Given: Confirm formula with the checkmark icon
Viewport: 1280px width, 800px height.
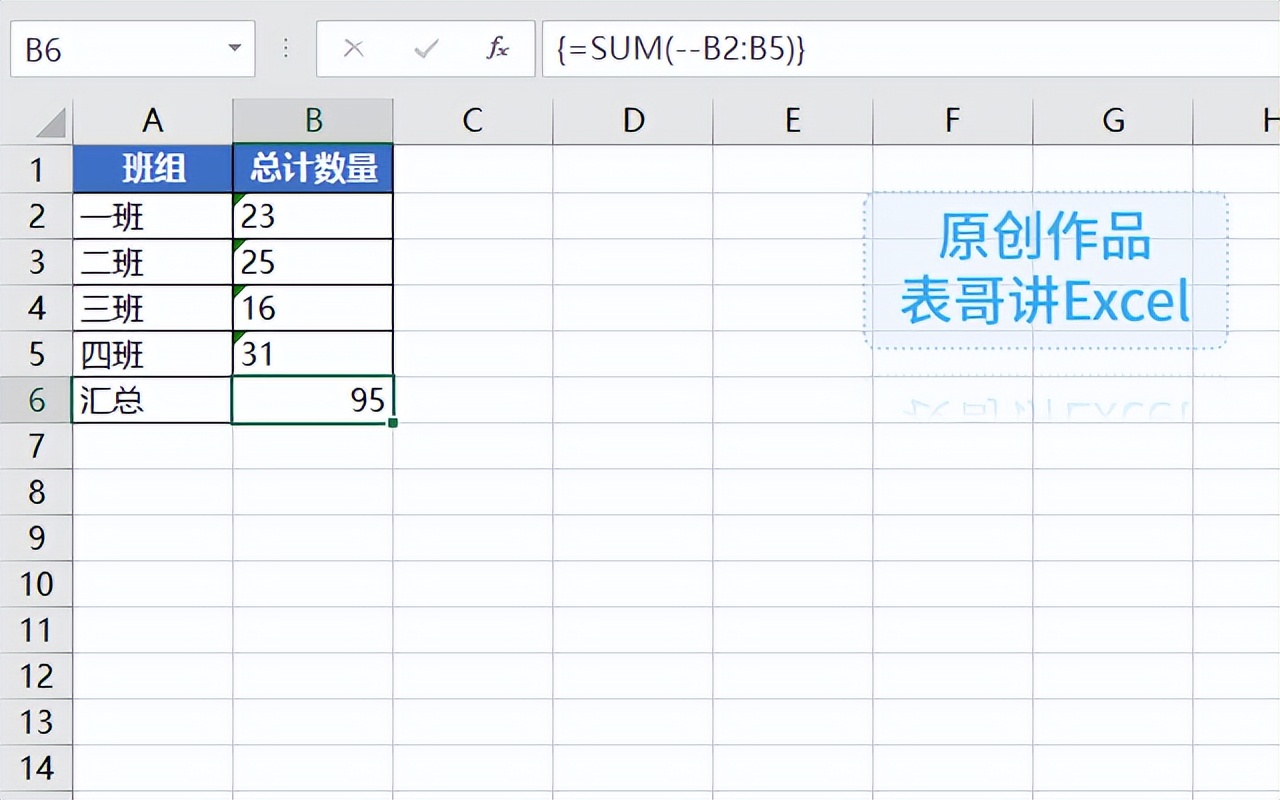Looking at the screenshot, I should pyautogui.click(x=426, y=49).
